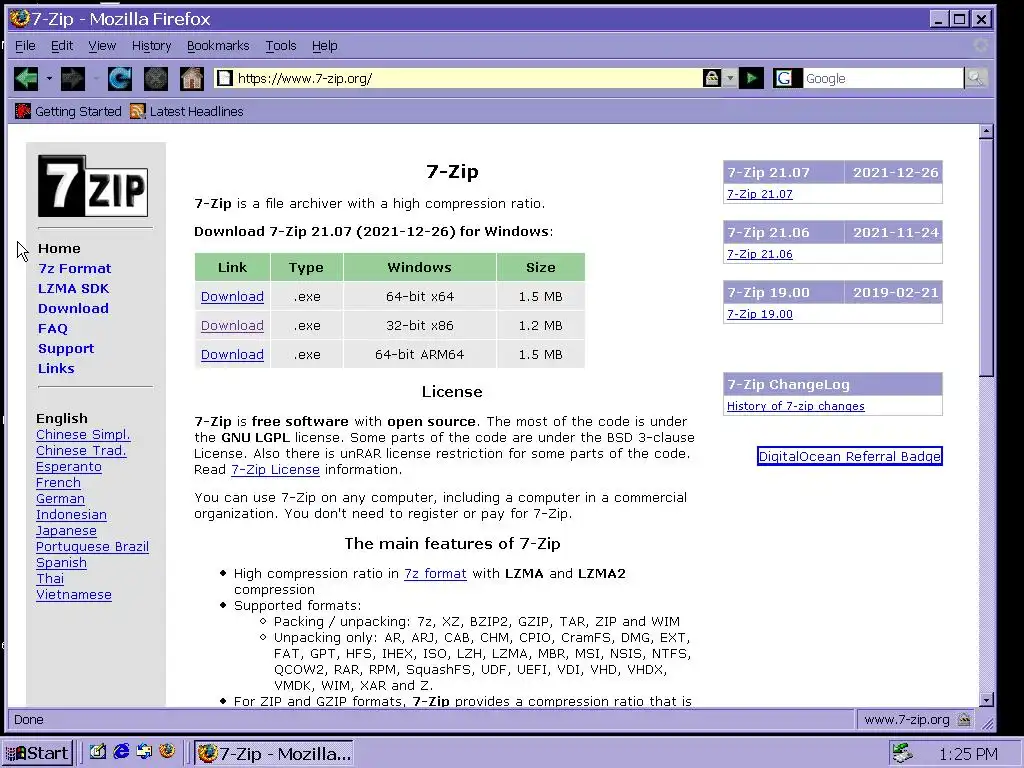This screenshot has height=768, width=1024.
Task: Open the View menu
Action: (x=102, y=46)
